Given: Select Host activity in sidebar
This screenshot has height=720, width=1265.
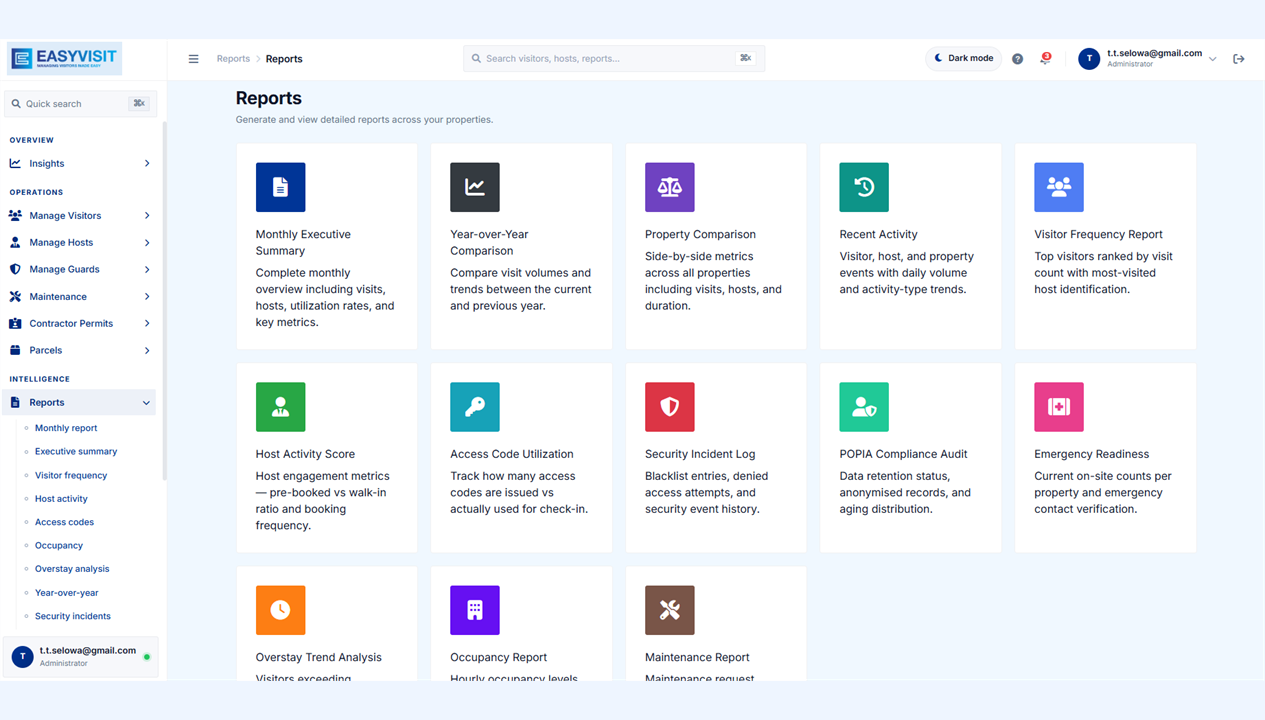Looking at the screenshot, I should (x=61, y=498).
